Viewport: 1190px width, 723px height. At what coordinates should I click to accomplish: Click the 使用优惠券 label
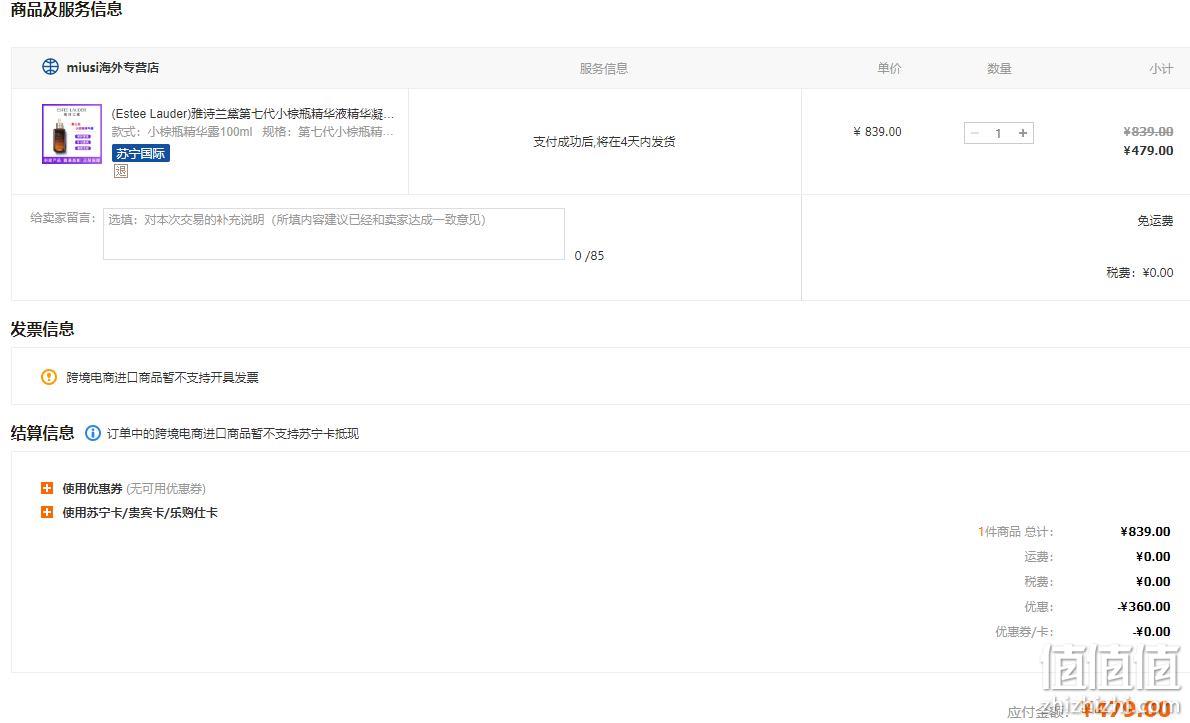click(x=93, y=489)
